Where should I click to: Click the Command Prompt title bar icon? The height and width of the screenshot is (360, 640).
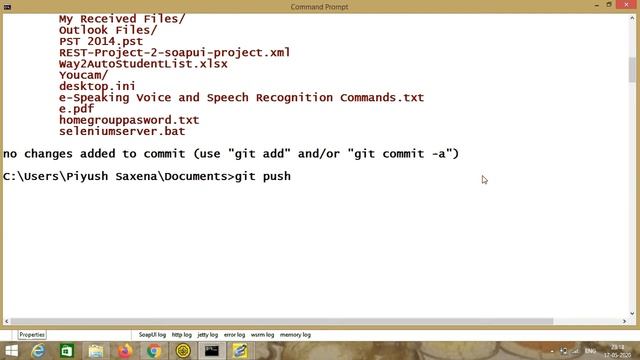(x=7, y=7)
